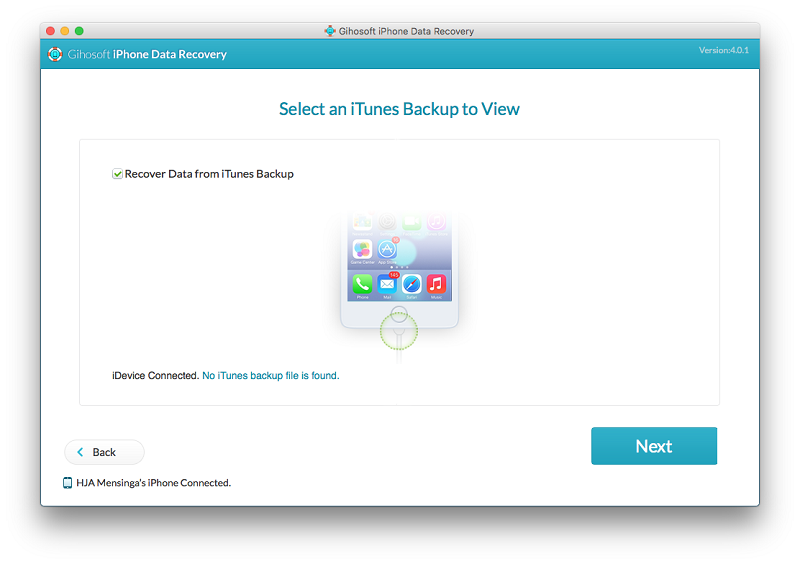
Task: Click the title bar Gihosoft app icon
Action: click(x=330, y=31)
